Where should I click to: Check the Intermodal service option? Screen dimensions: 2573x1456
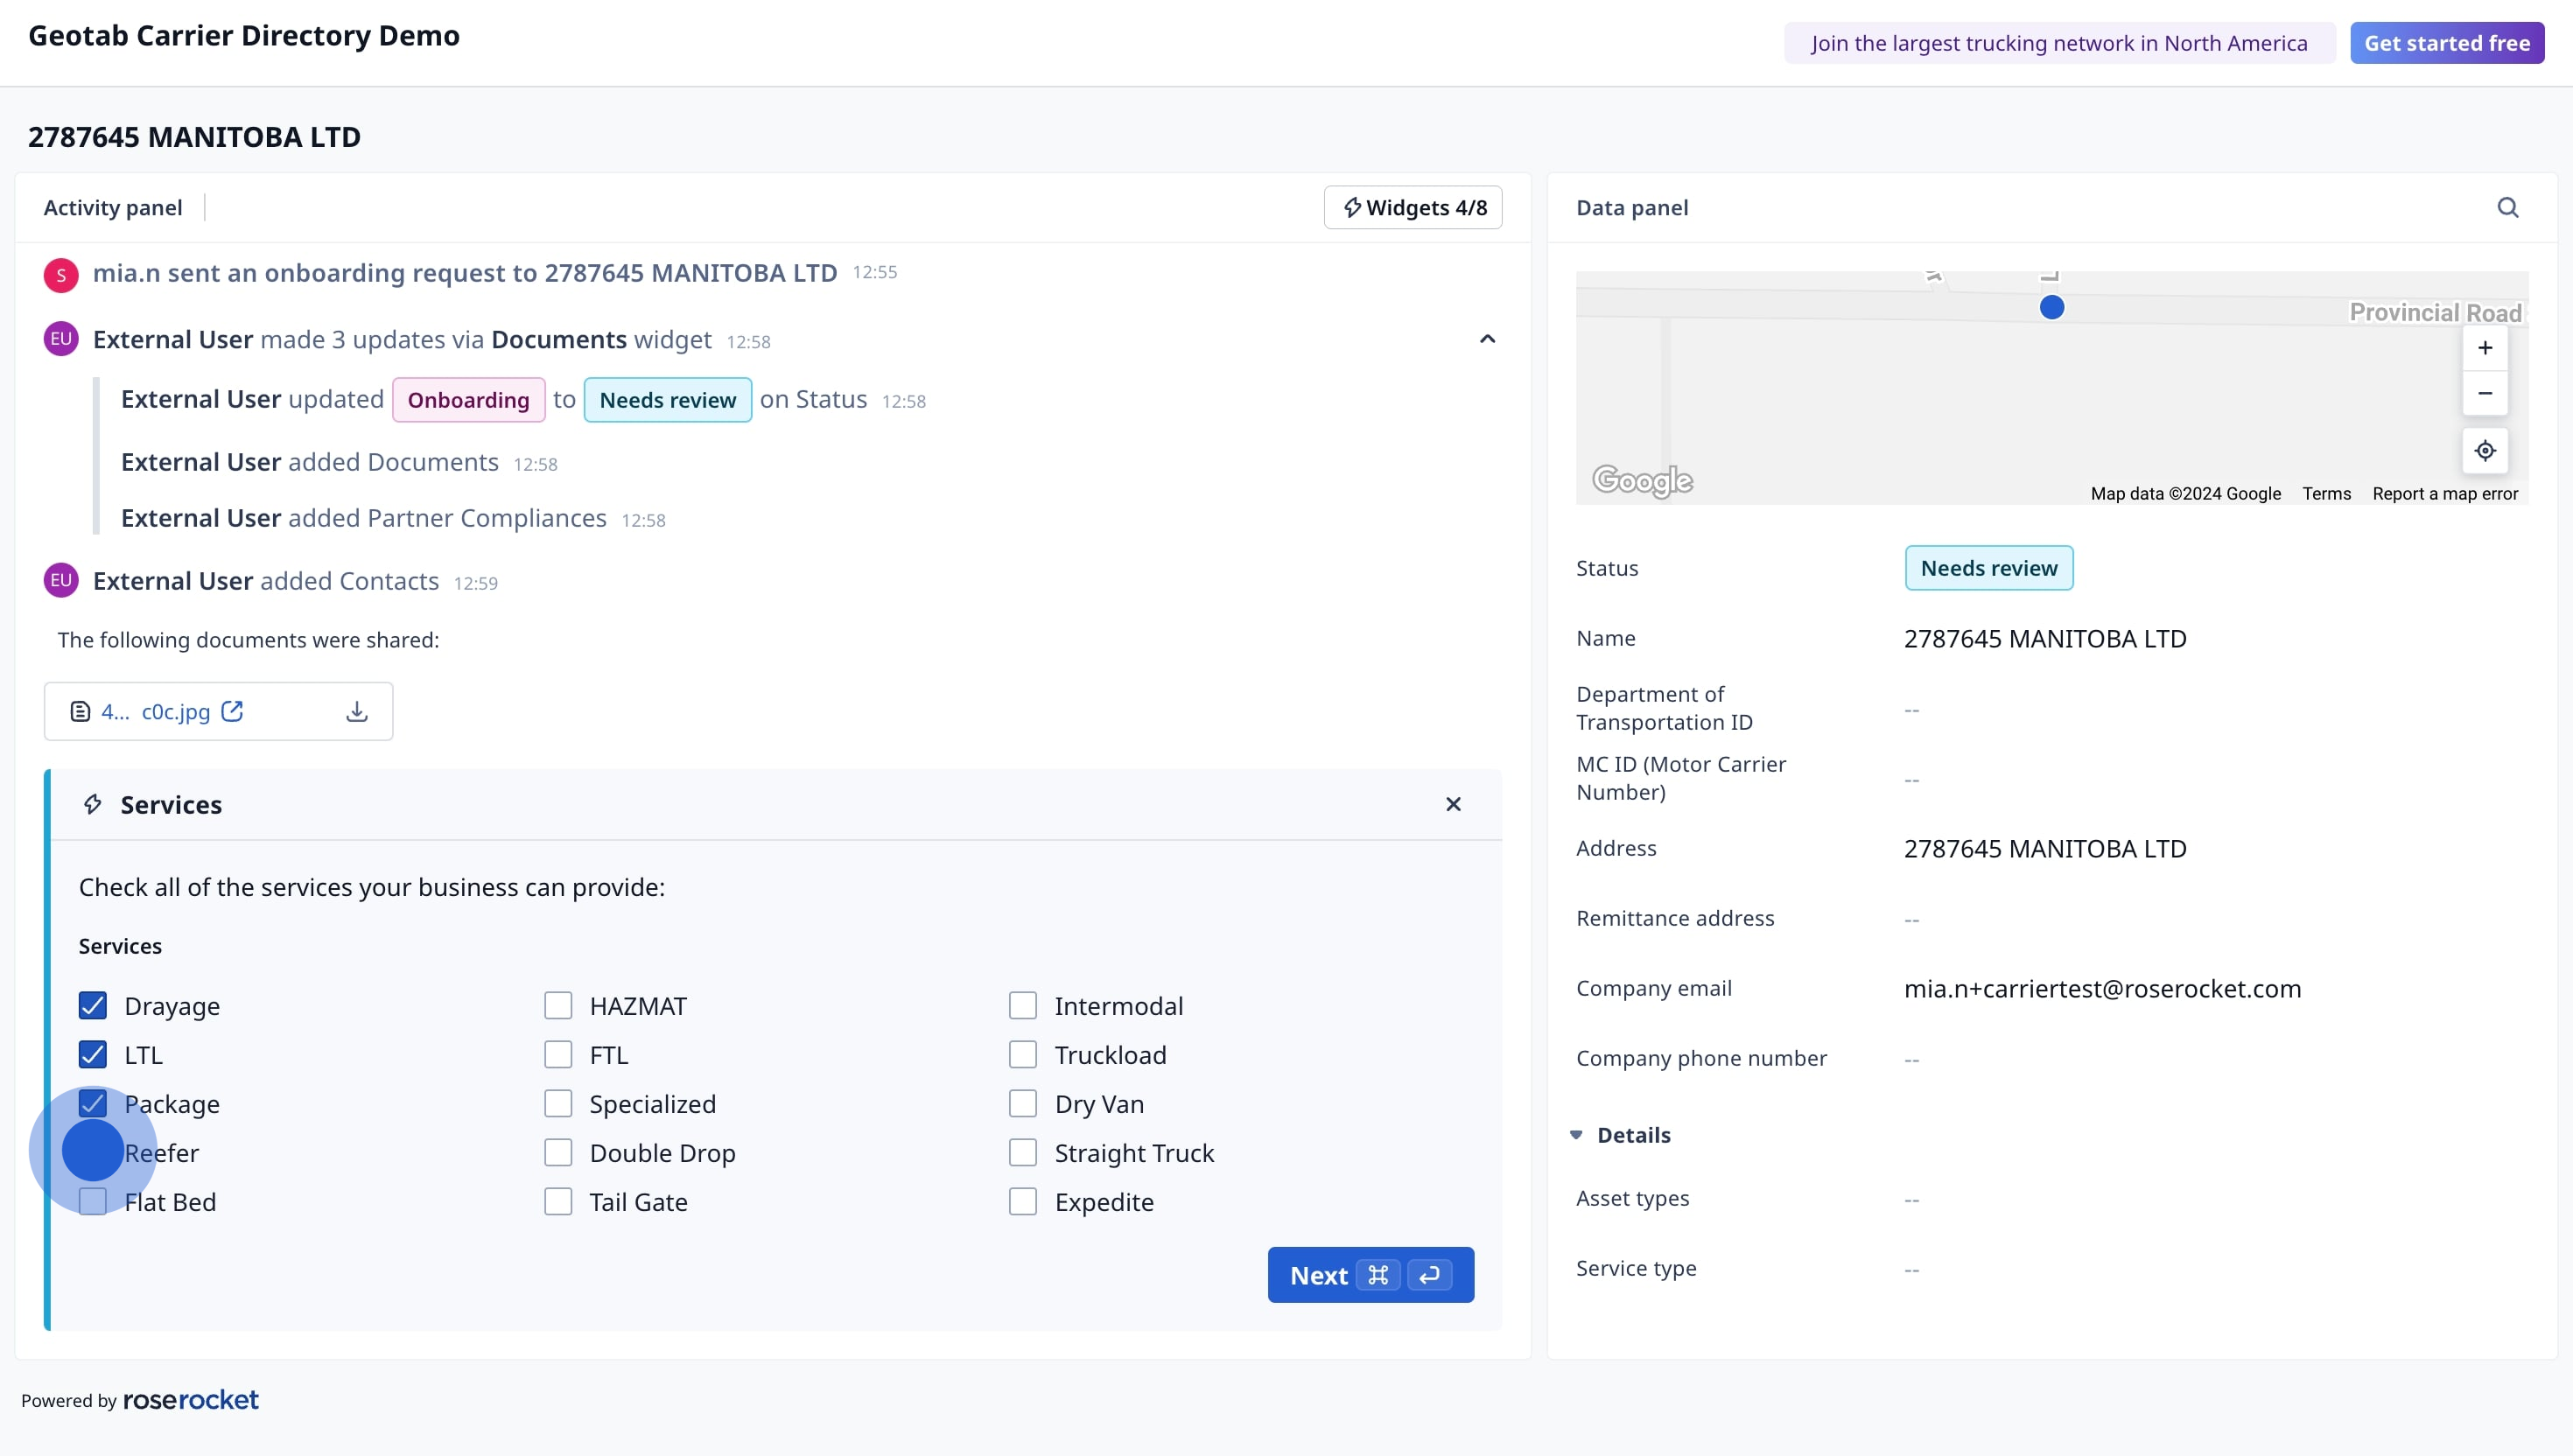coord(1022,1005)
